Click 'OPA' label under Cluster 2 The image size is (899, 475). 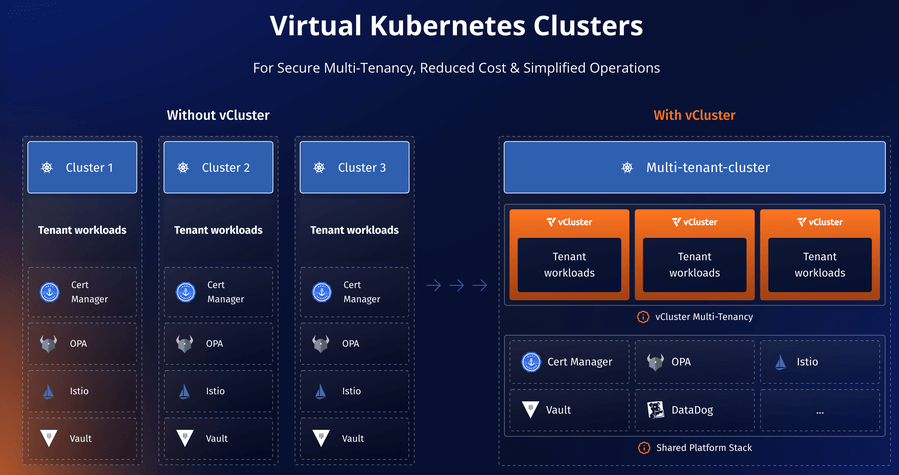[214, 344]
